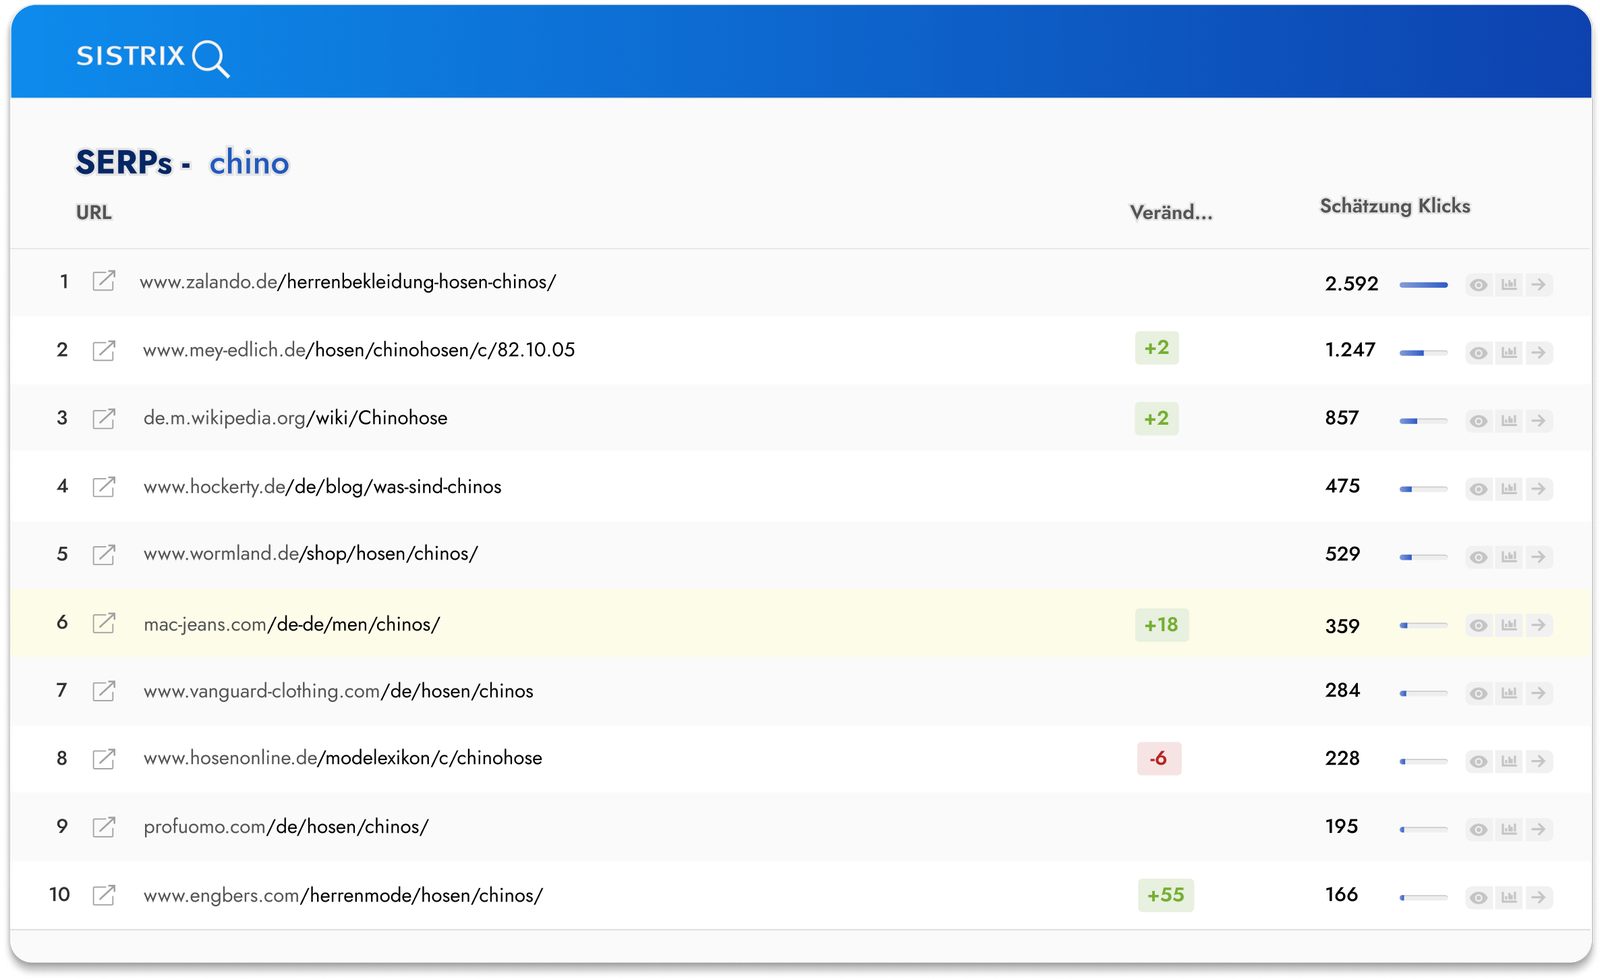Open the chart icon in zalando.de row

1509,285
